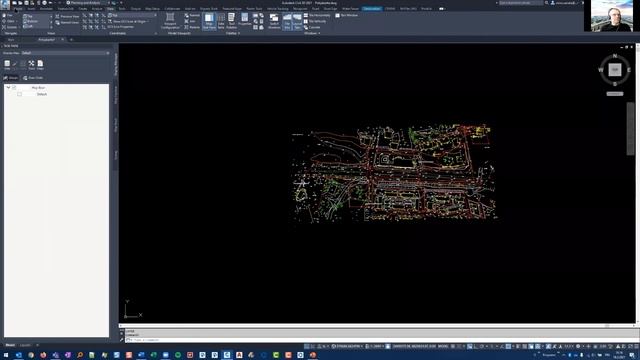Viewport: 640px width, 360px height.
Task: Click the horizontal scrollbar under drawing
Action: pos(376,326)
